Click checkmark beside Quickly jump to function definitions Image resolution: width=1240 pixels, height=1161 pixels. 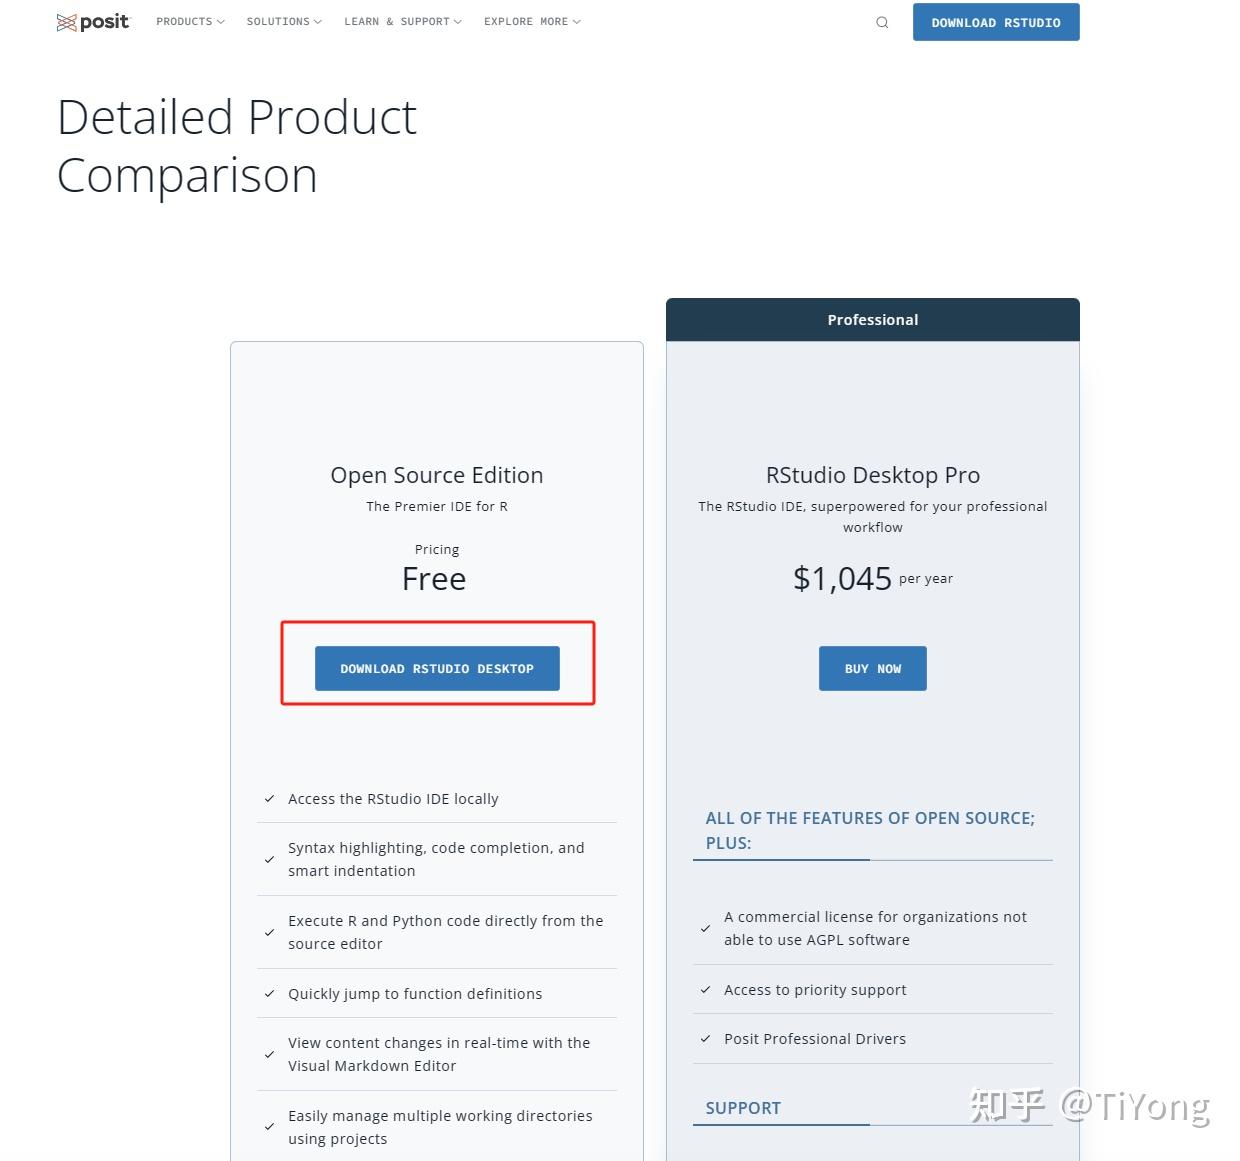coord(269,994)
